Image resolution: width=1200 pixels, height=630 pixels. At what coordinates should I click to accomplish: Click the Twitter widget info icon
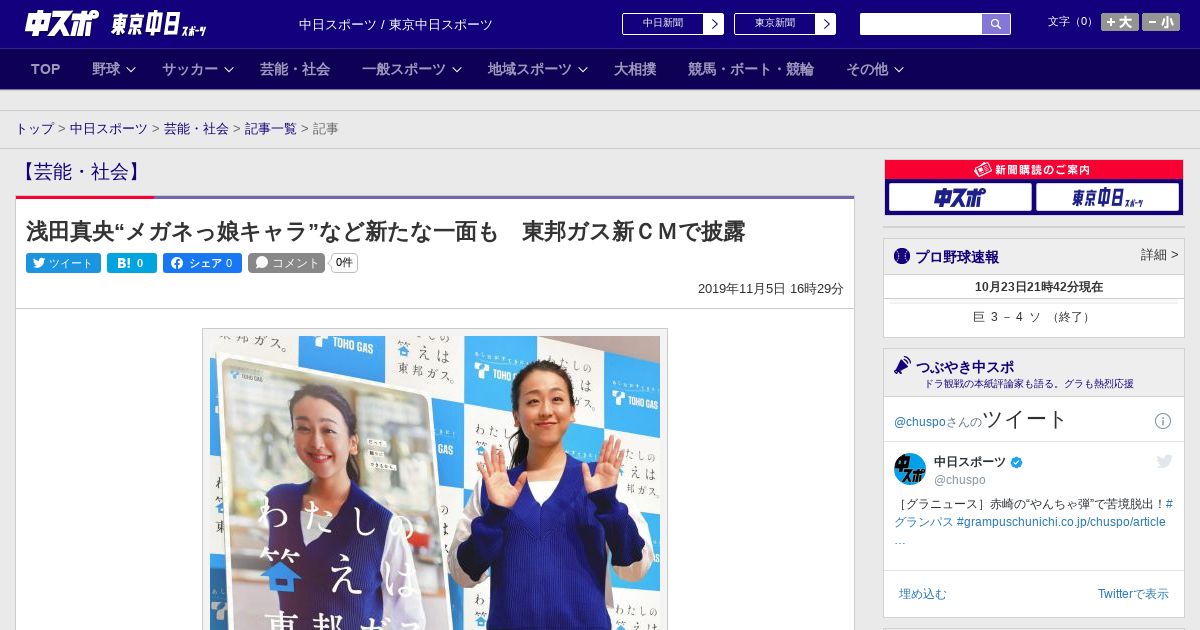(1163, 421)
